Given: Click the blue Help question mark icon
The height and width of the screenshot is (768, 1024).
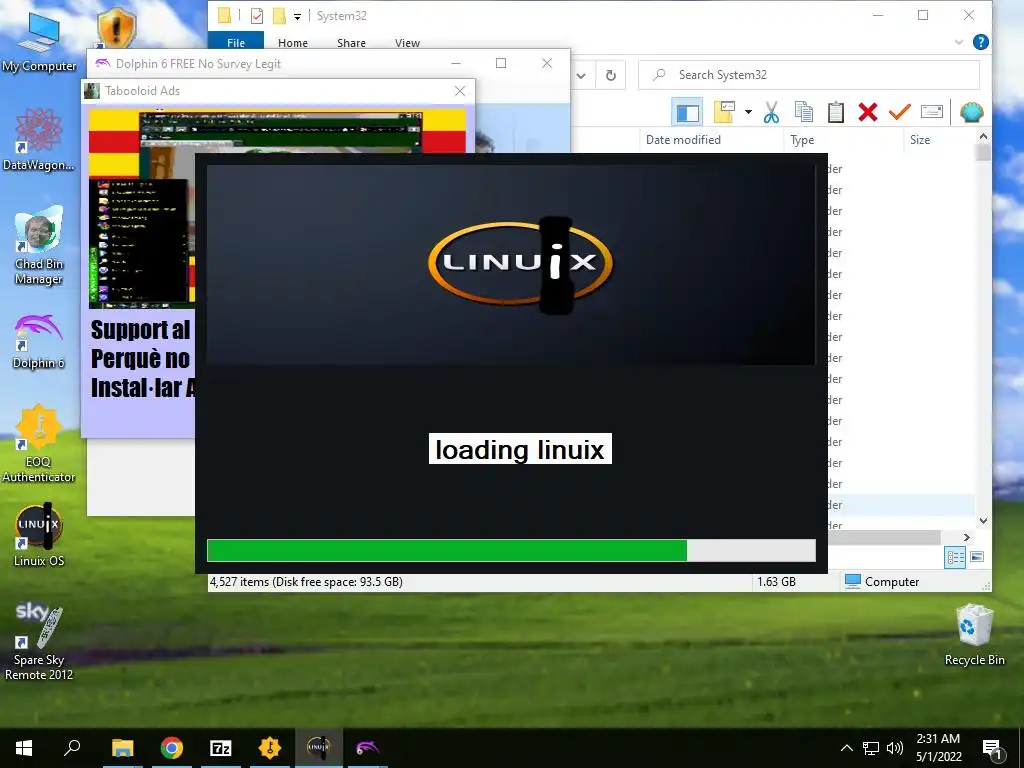Looking at the screenshot, I should tap(980, 42).
